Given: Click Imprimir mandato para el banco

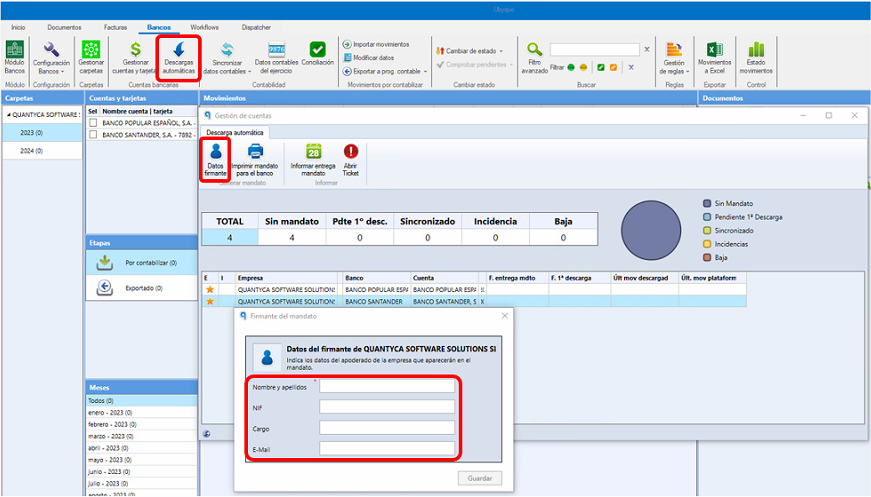Looking at the screenshot, I should [x=255, y=159].
